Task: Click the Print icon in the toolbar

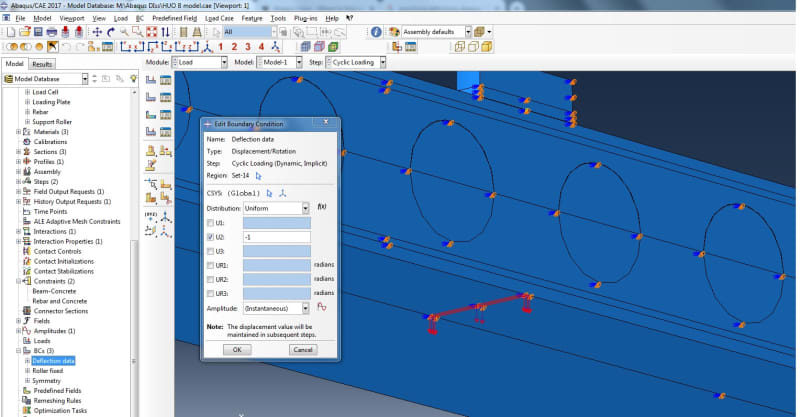Action: (52, 32)
